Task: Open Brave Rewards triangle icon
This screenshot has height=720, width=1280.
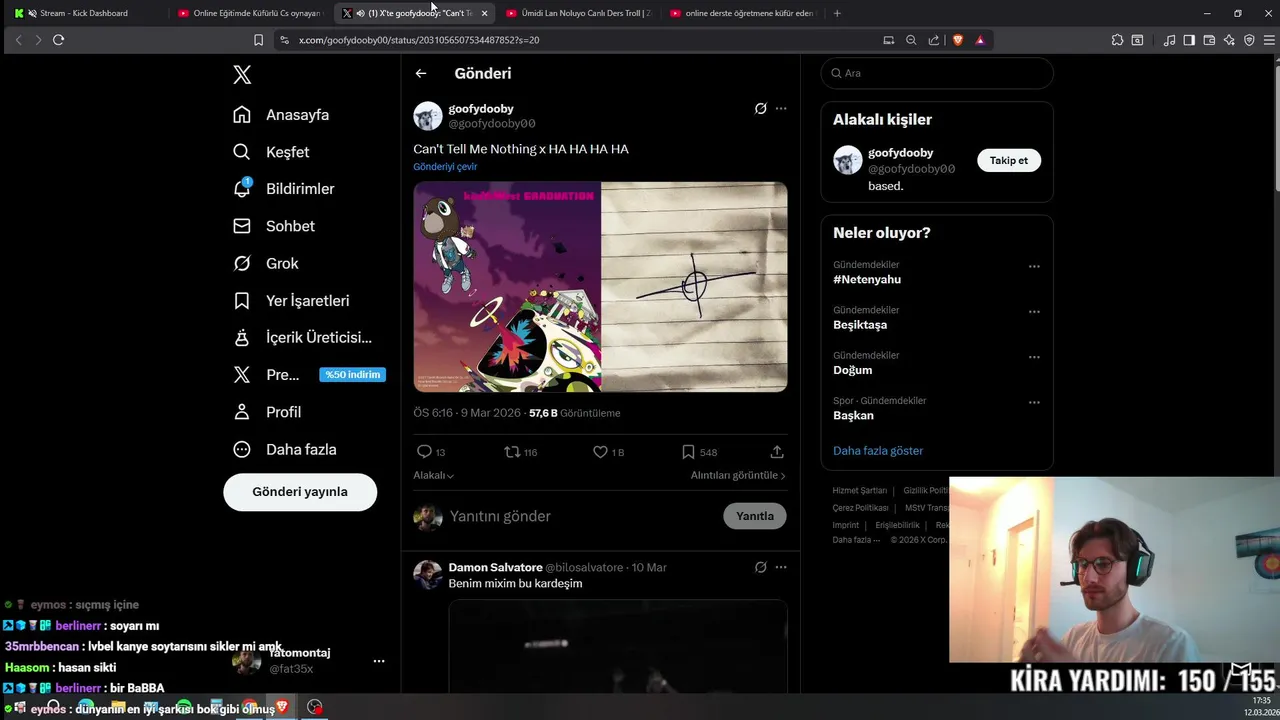Action: click(x=980, y=40)
